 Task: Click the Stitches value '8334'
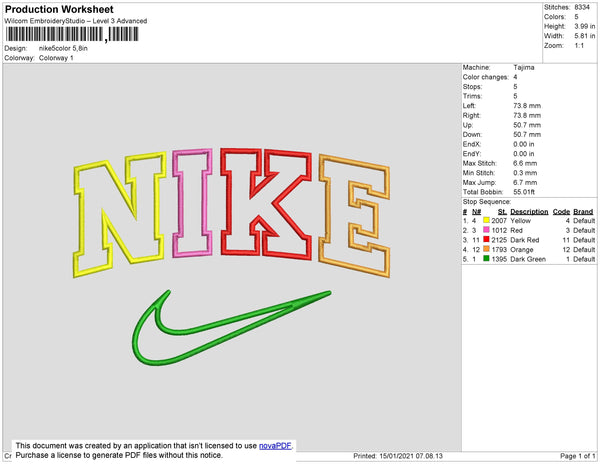(582, 7)
